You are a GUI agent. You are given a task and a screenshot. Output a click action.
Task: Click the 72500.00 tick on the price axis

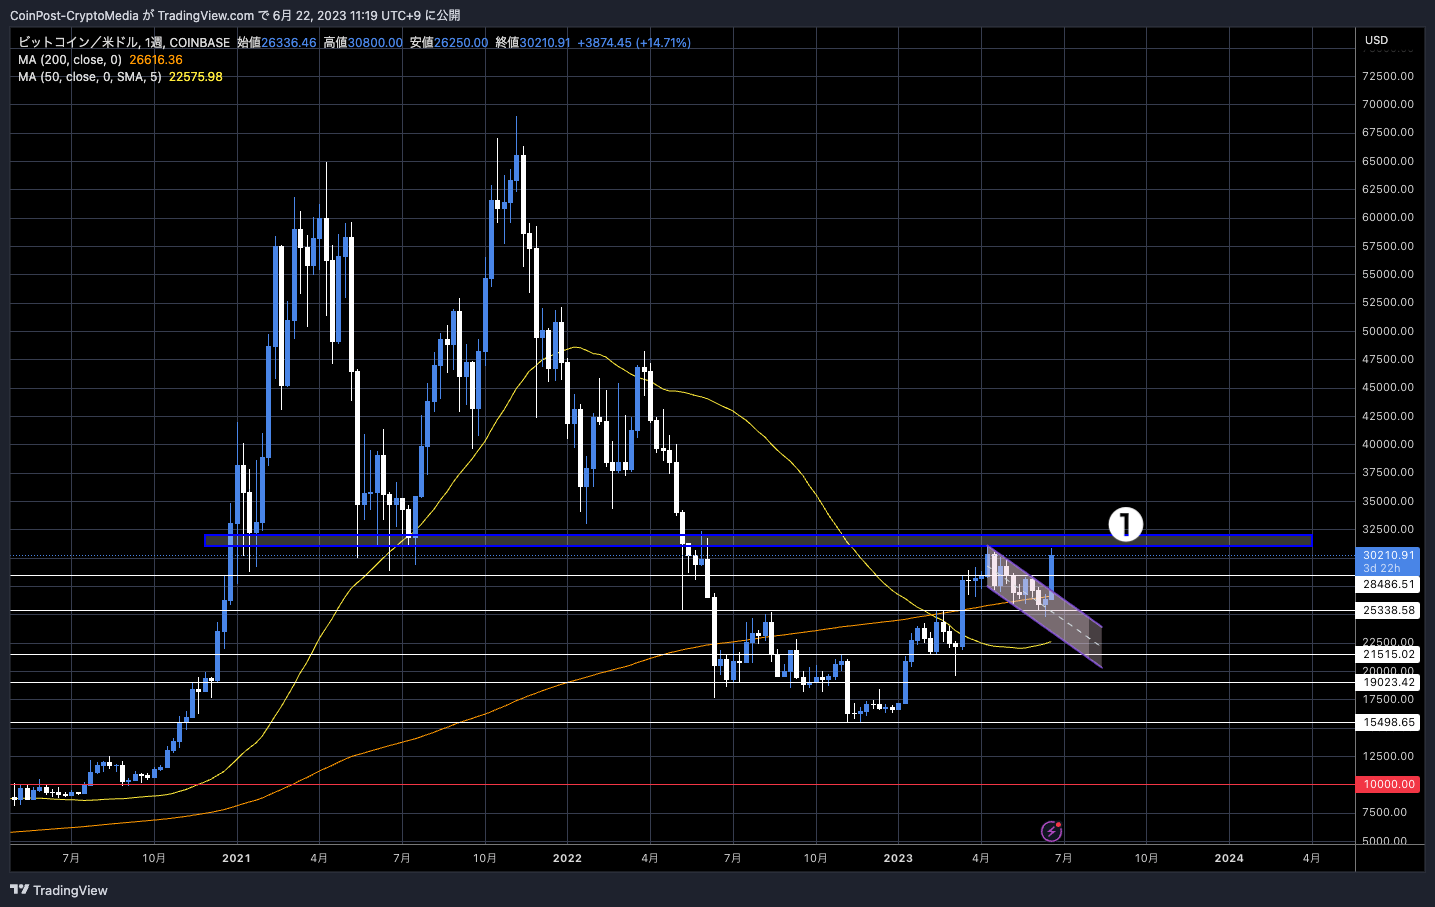(1388, 76)
